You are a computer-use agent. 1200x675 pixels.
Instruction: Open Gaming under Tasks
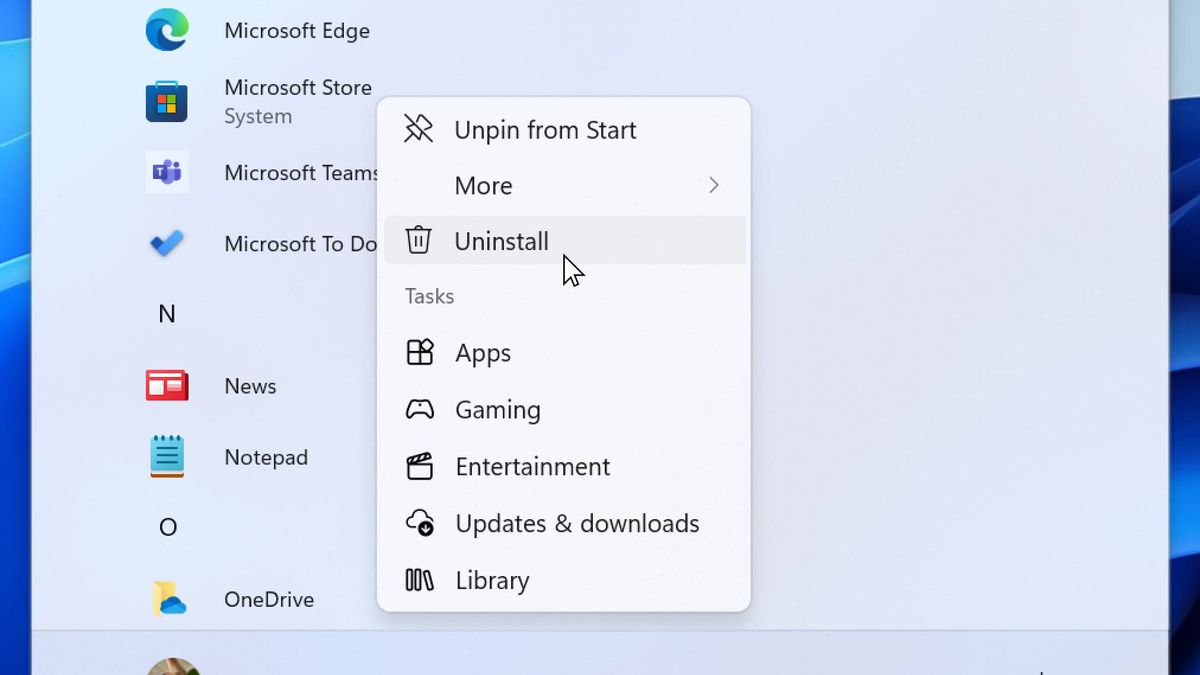click(498, 410)
